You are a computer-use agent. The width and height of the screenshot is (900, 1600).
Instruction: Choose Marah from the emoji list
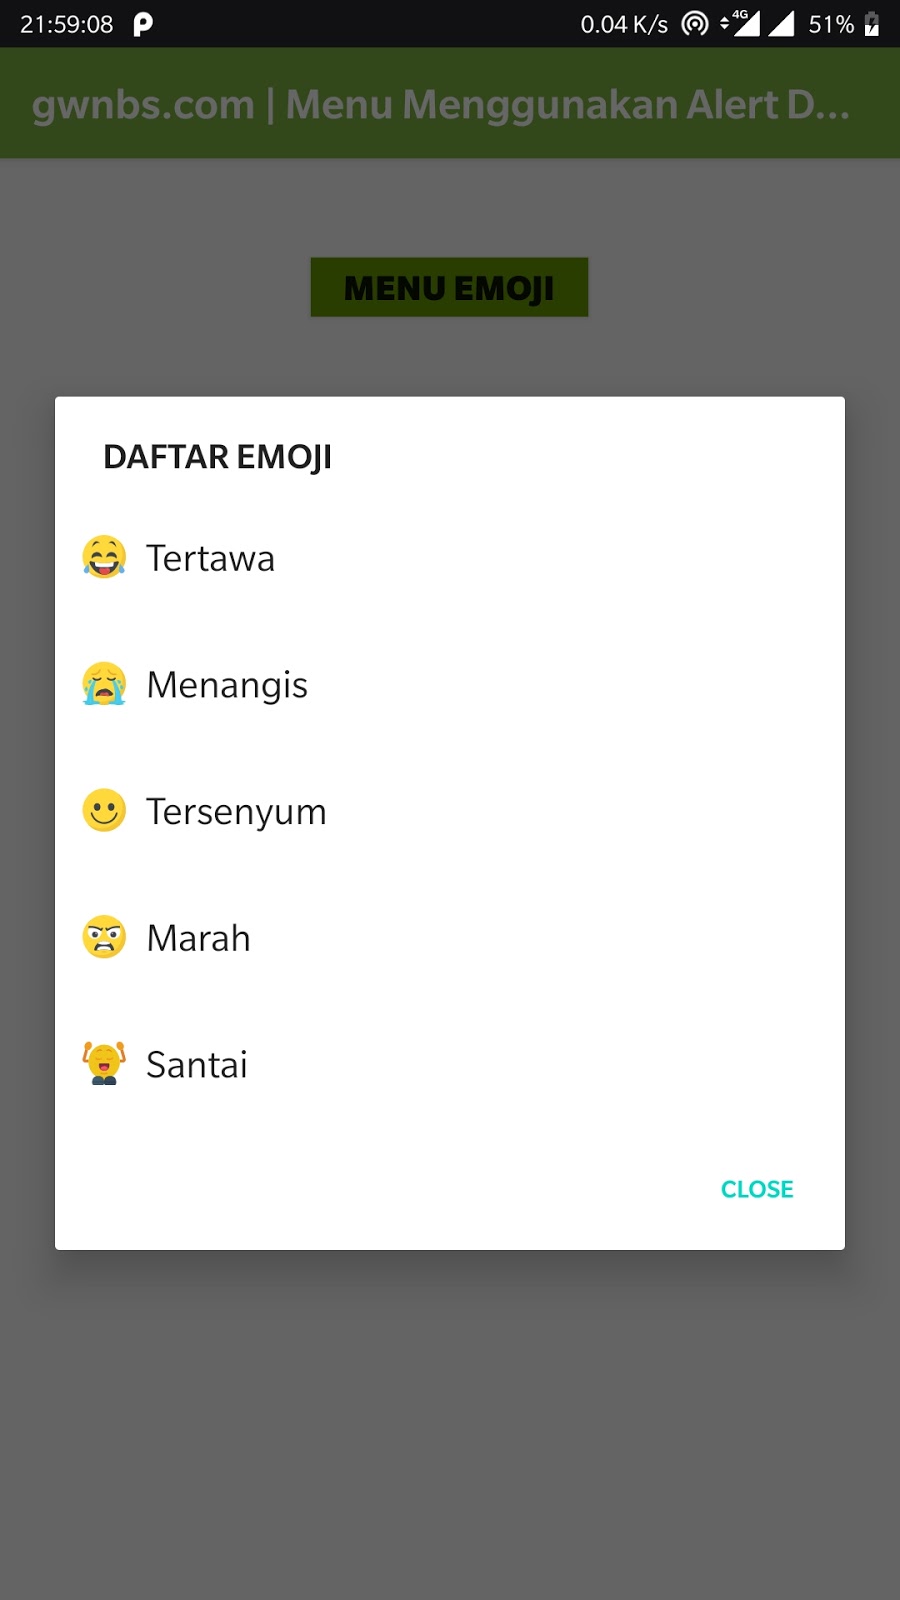pyautogui.click(x=450, y=937)
